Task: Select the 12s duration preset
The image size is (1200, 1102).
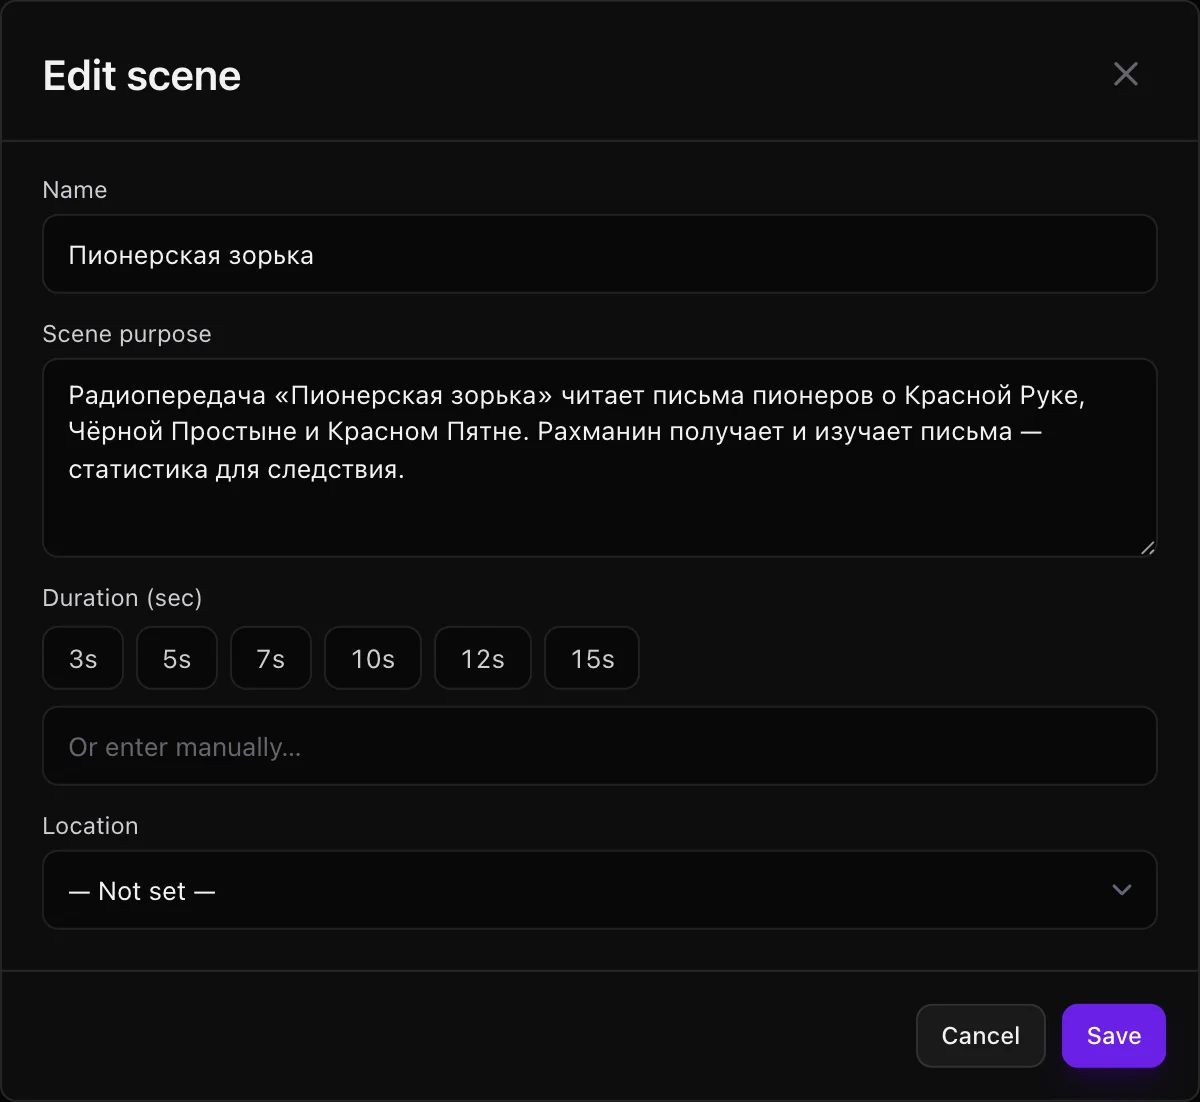Action: tap(483, 658)
